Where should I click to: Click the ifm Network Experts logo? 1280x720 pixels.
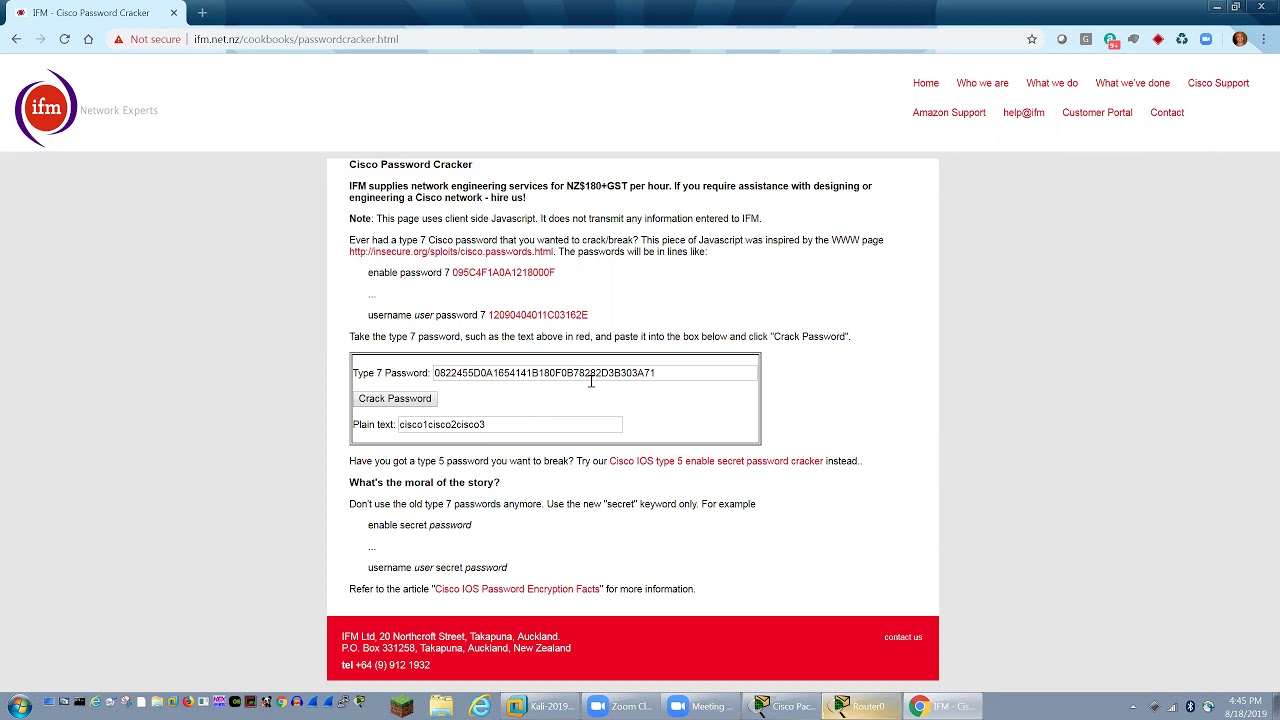point(86,108)
